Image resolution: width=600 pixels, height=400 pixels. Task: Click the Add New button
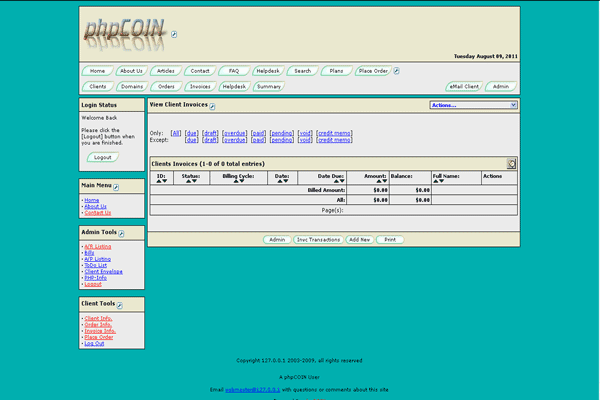tap(359, 240)
